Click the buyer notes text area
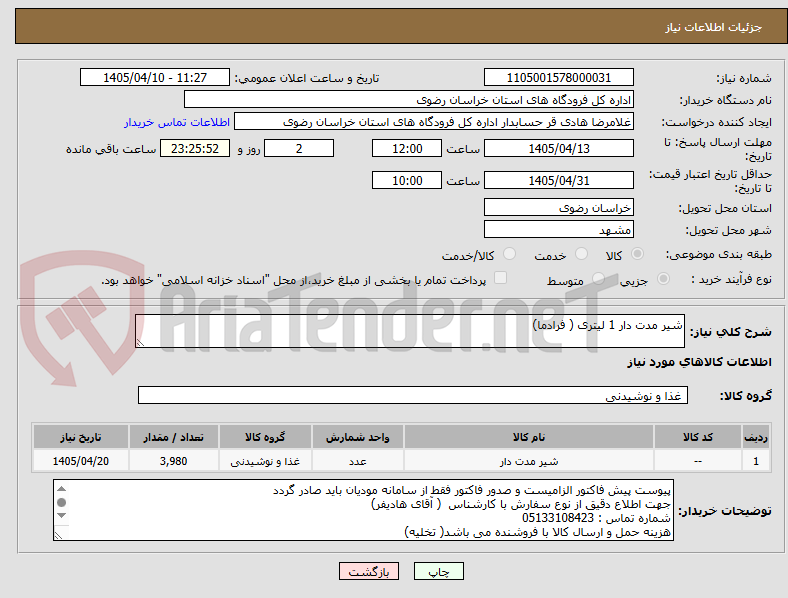 pyautogui.click(x=363, y=510)
